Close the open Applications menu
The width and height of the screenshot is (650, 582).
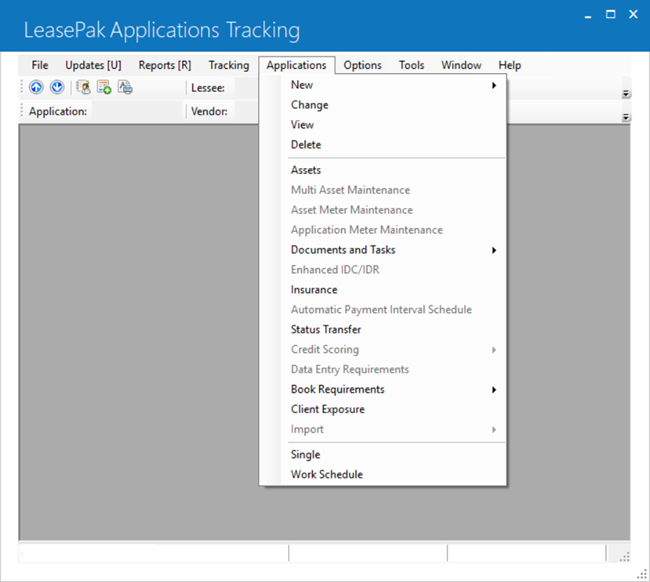(296, 65)
